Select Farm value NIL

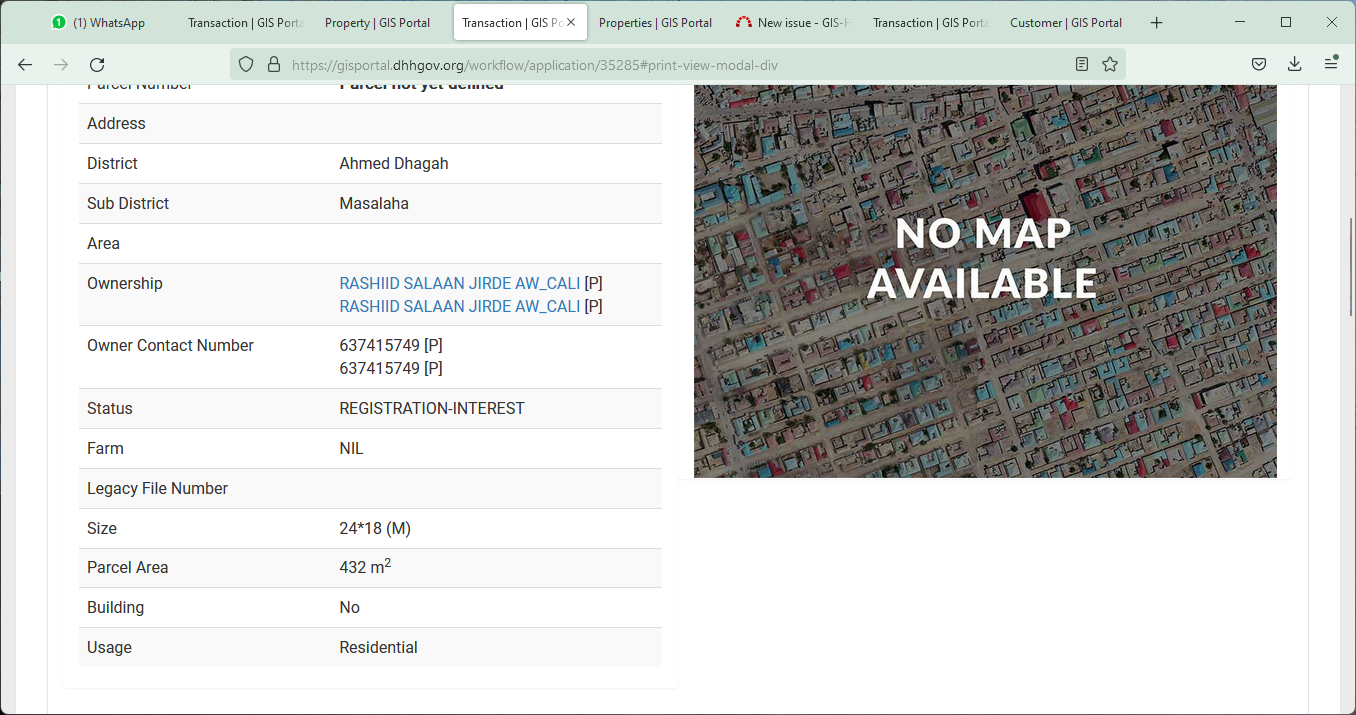tap(351, 448)
